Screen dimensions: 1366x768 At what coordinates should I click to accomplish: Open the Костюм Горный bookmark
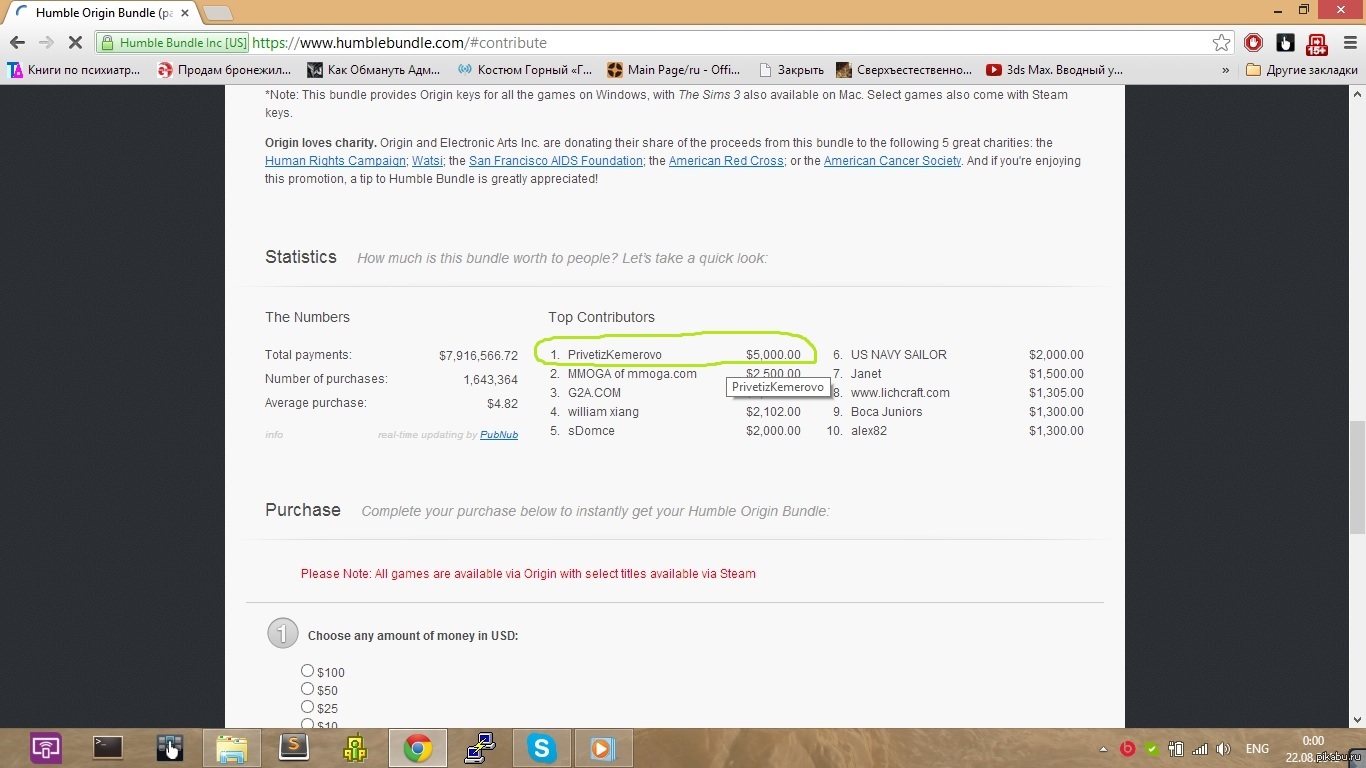[x=524, y=70]
